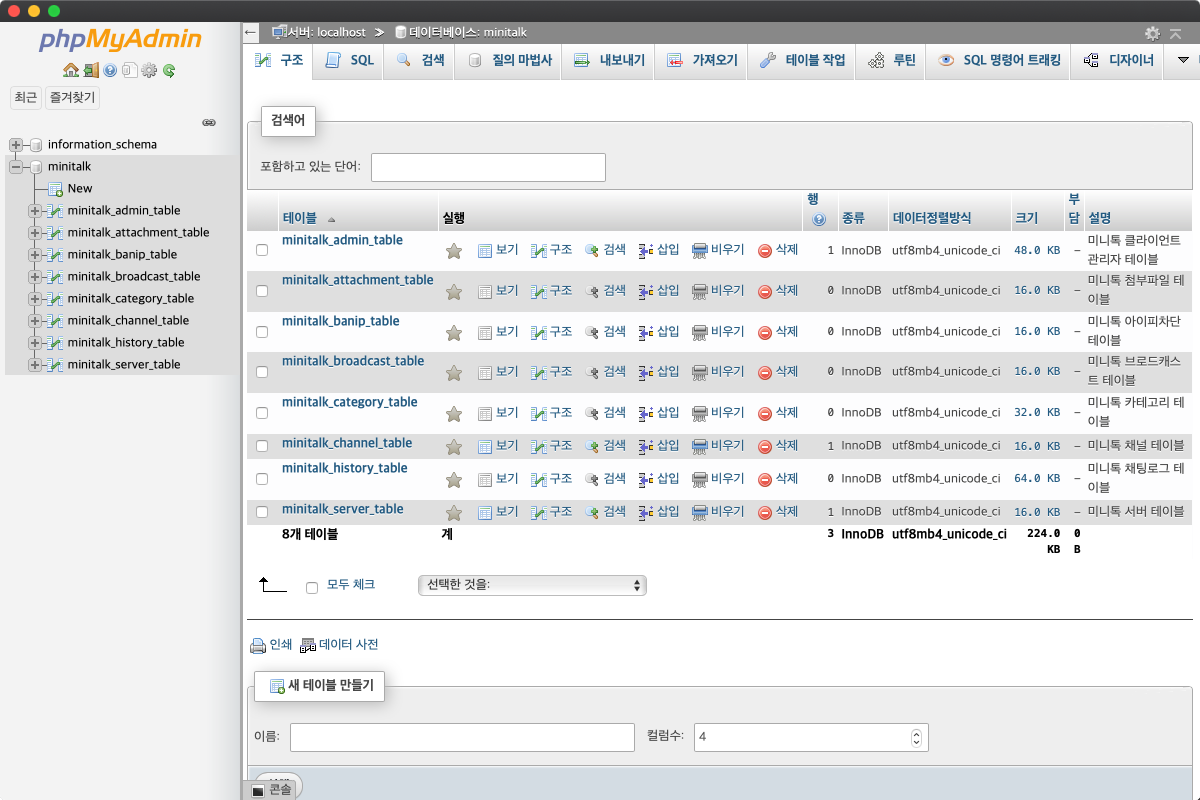
Task: Switch to the 내보내기 tab
Action: coord(609,61)
